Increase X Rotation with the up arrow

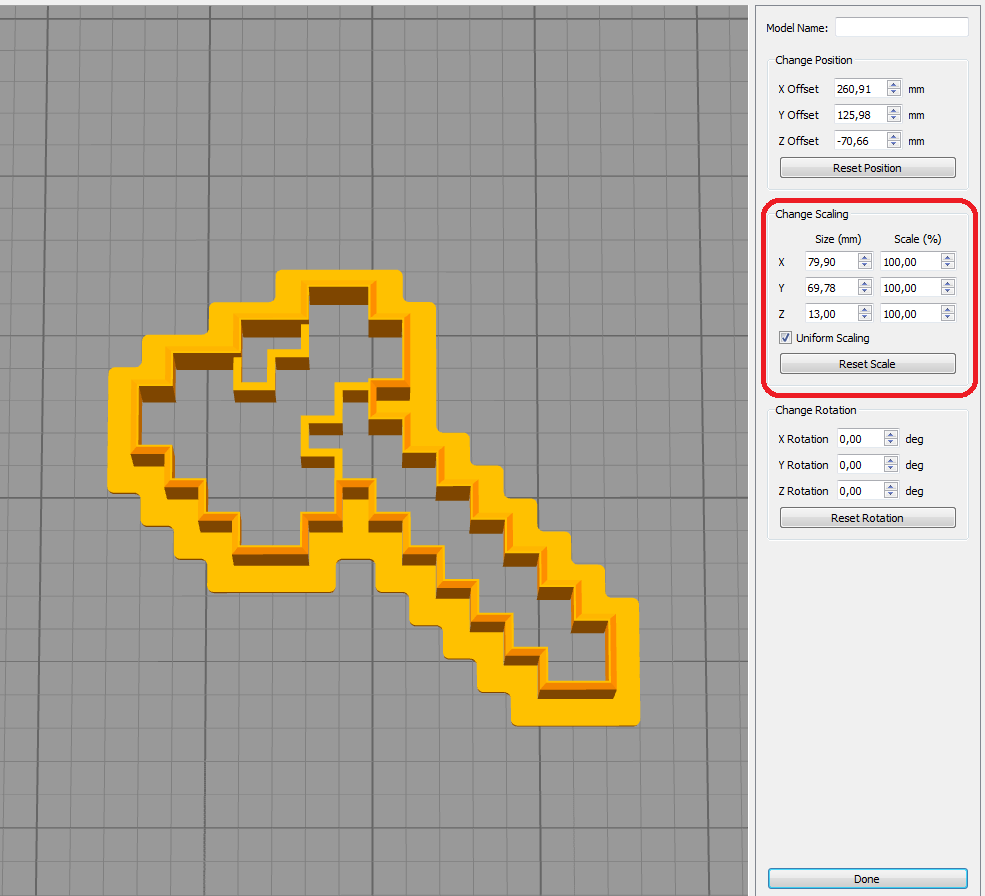[x=890, y=434]
